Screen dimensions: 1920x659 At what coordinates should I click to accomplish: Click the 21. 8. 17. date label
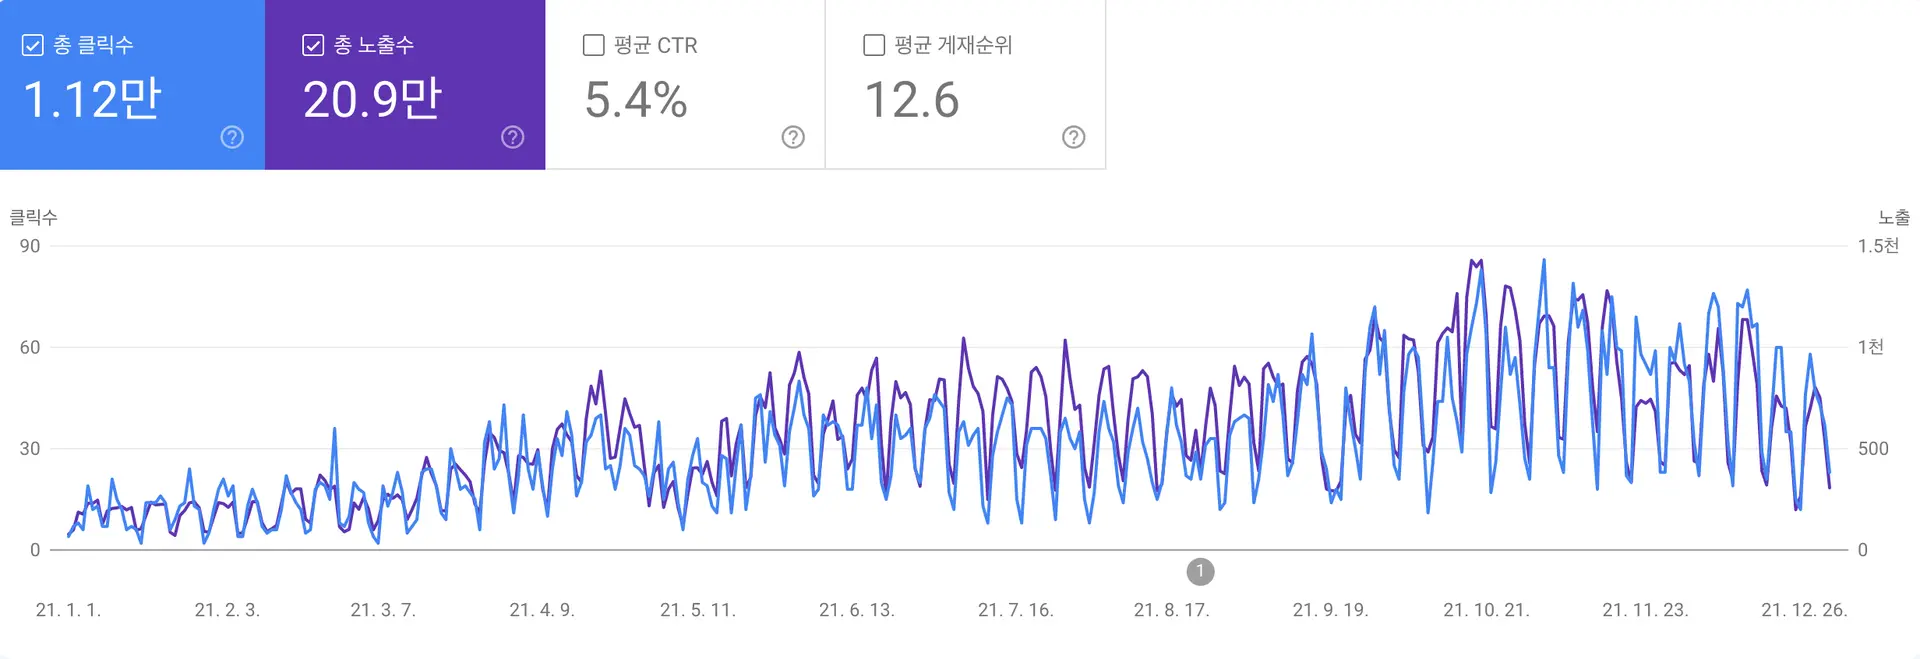[x=1171, y=610]
